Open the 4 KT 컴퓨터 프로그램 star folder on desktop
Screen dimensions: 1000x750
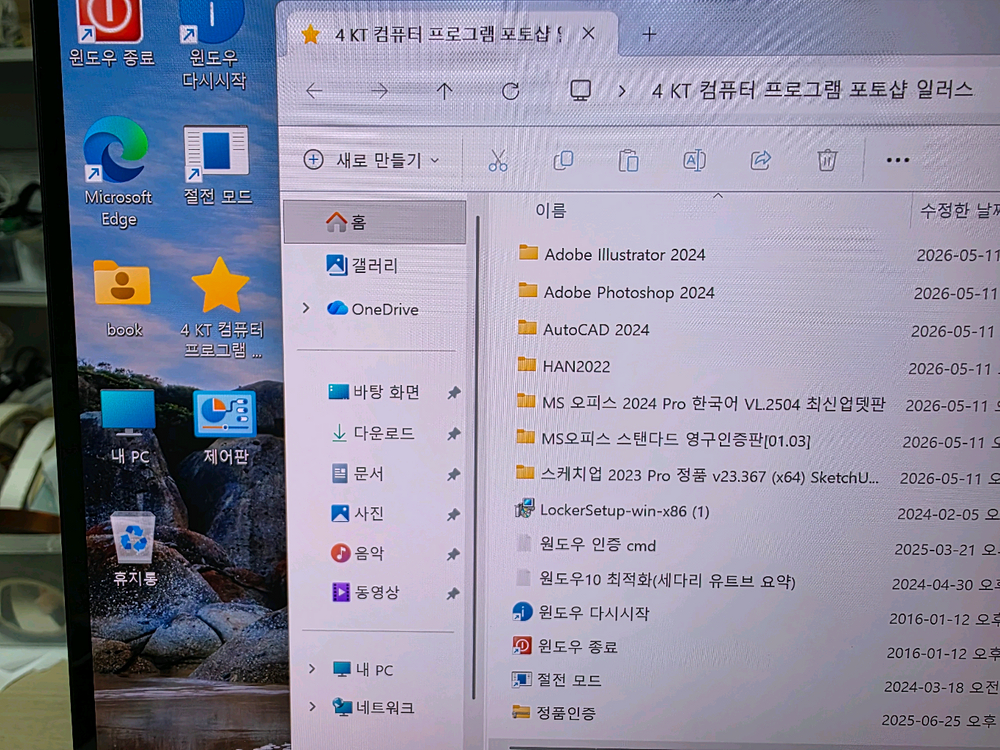(221, 307)
